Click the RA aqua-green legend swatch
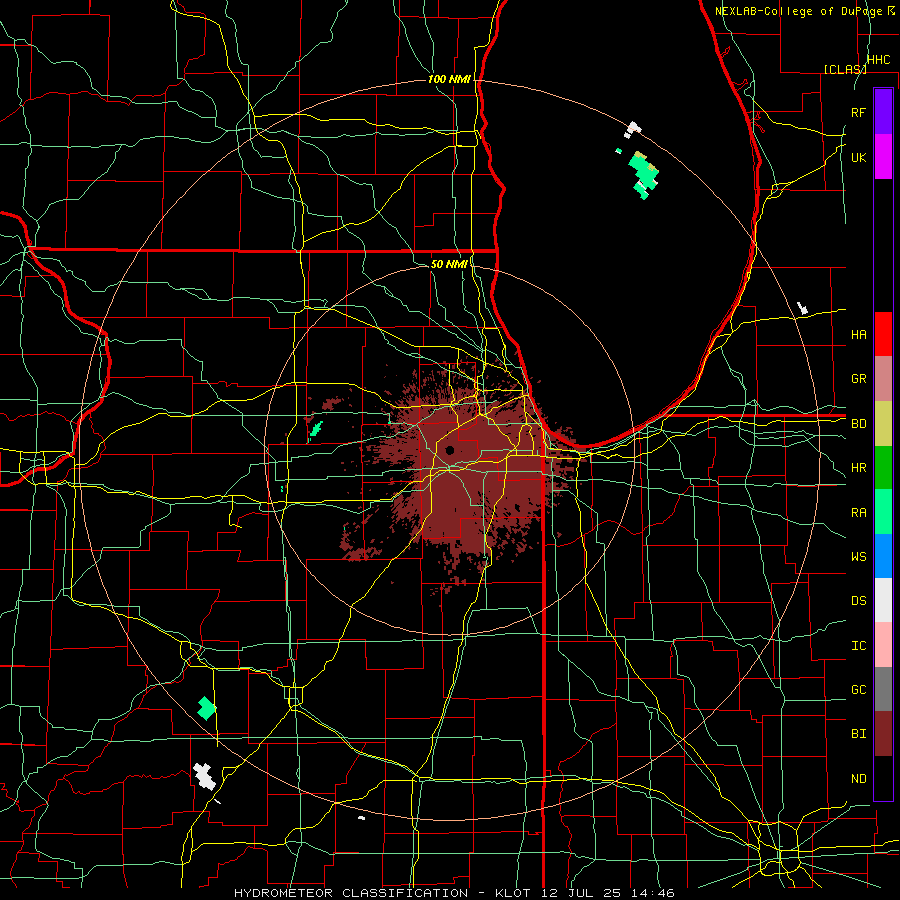 coord(883,512)
